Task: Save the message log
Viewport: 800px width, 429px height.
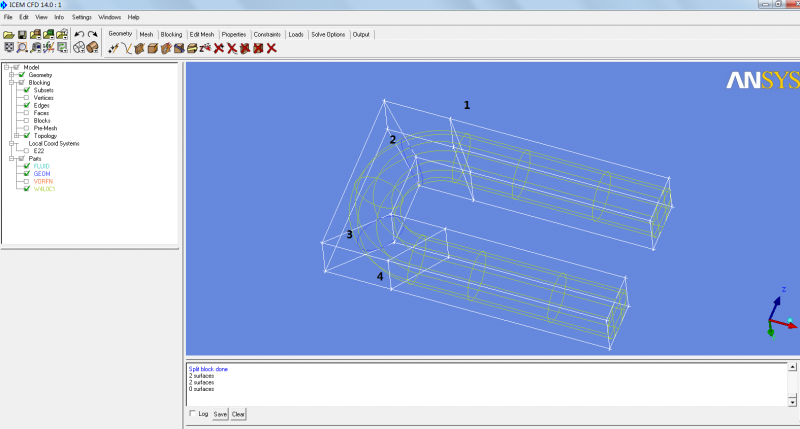Action: click(x=220, y=414)
